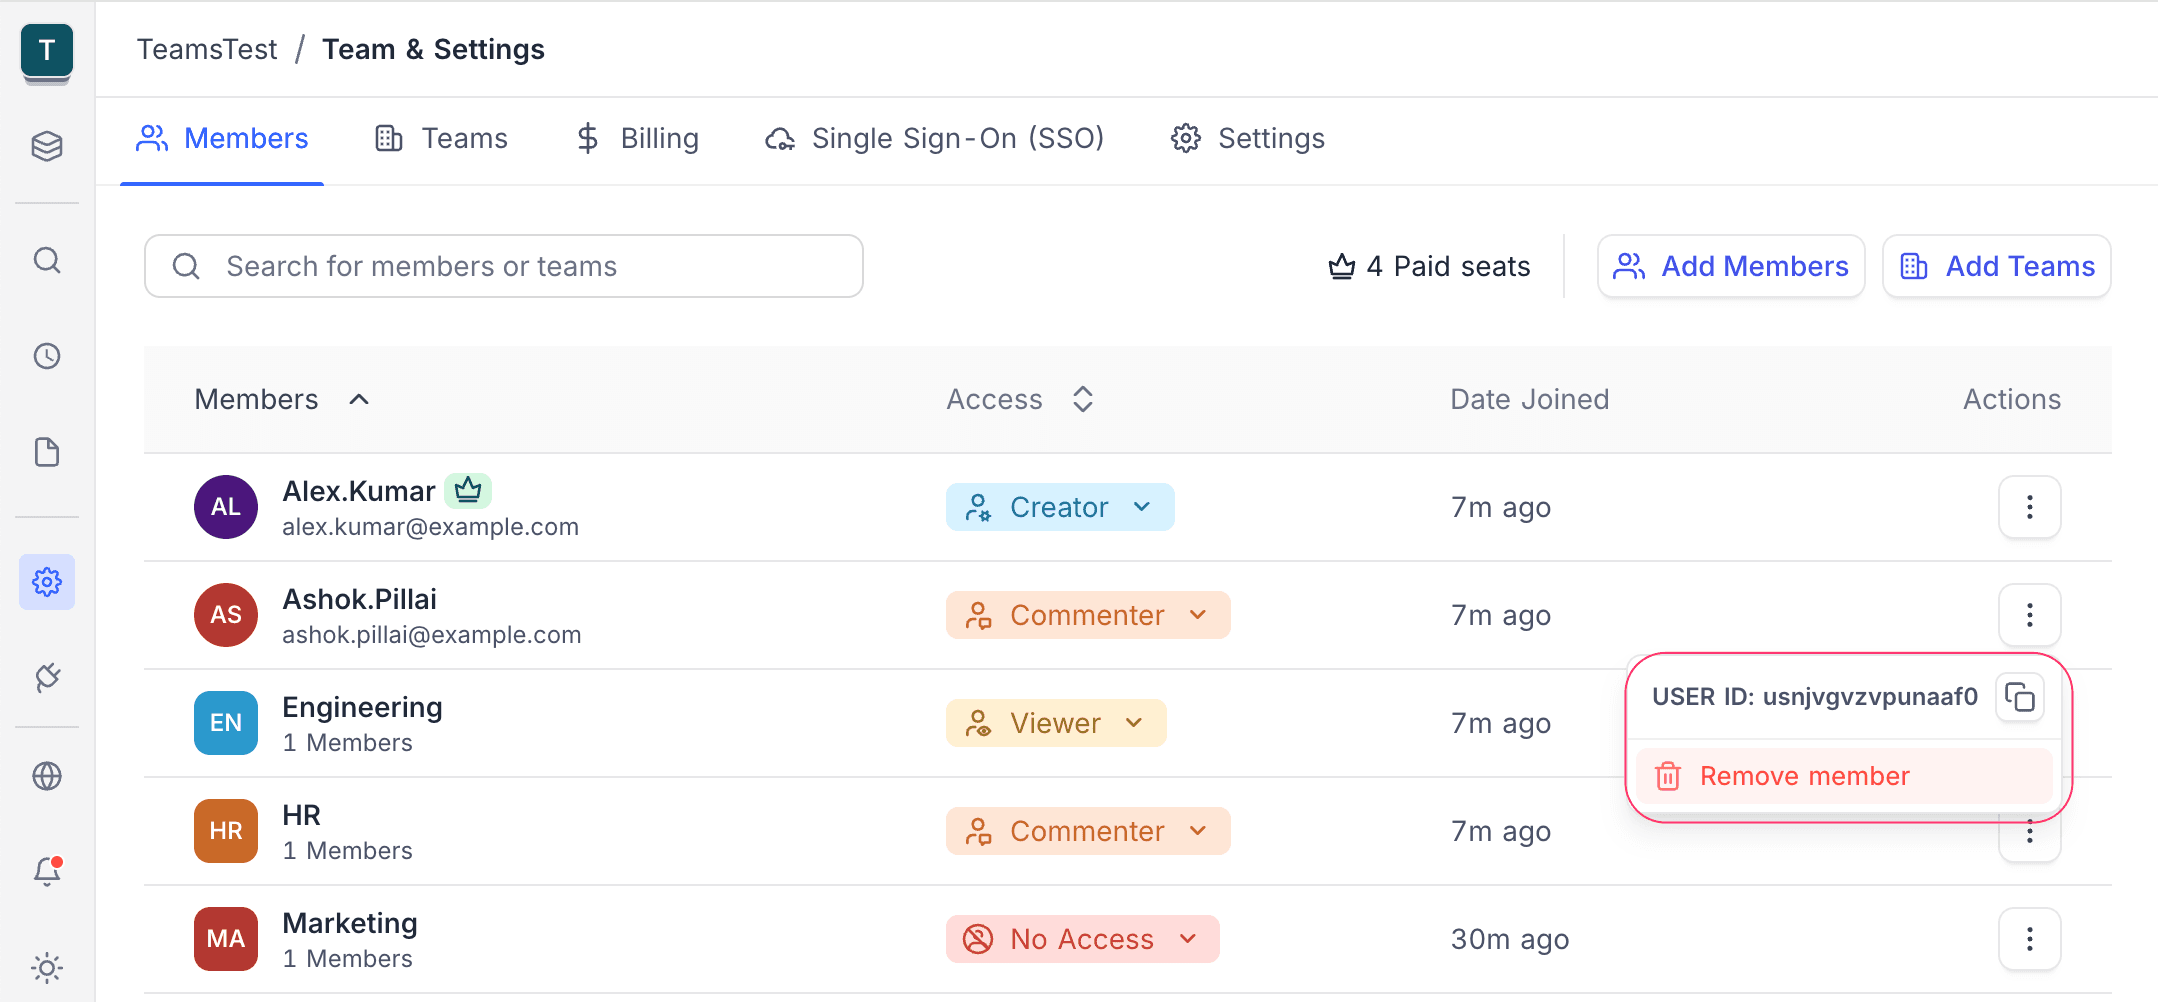Switch to the Billing tab
This screenshot has height=1002, width=2158.
638,138
